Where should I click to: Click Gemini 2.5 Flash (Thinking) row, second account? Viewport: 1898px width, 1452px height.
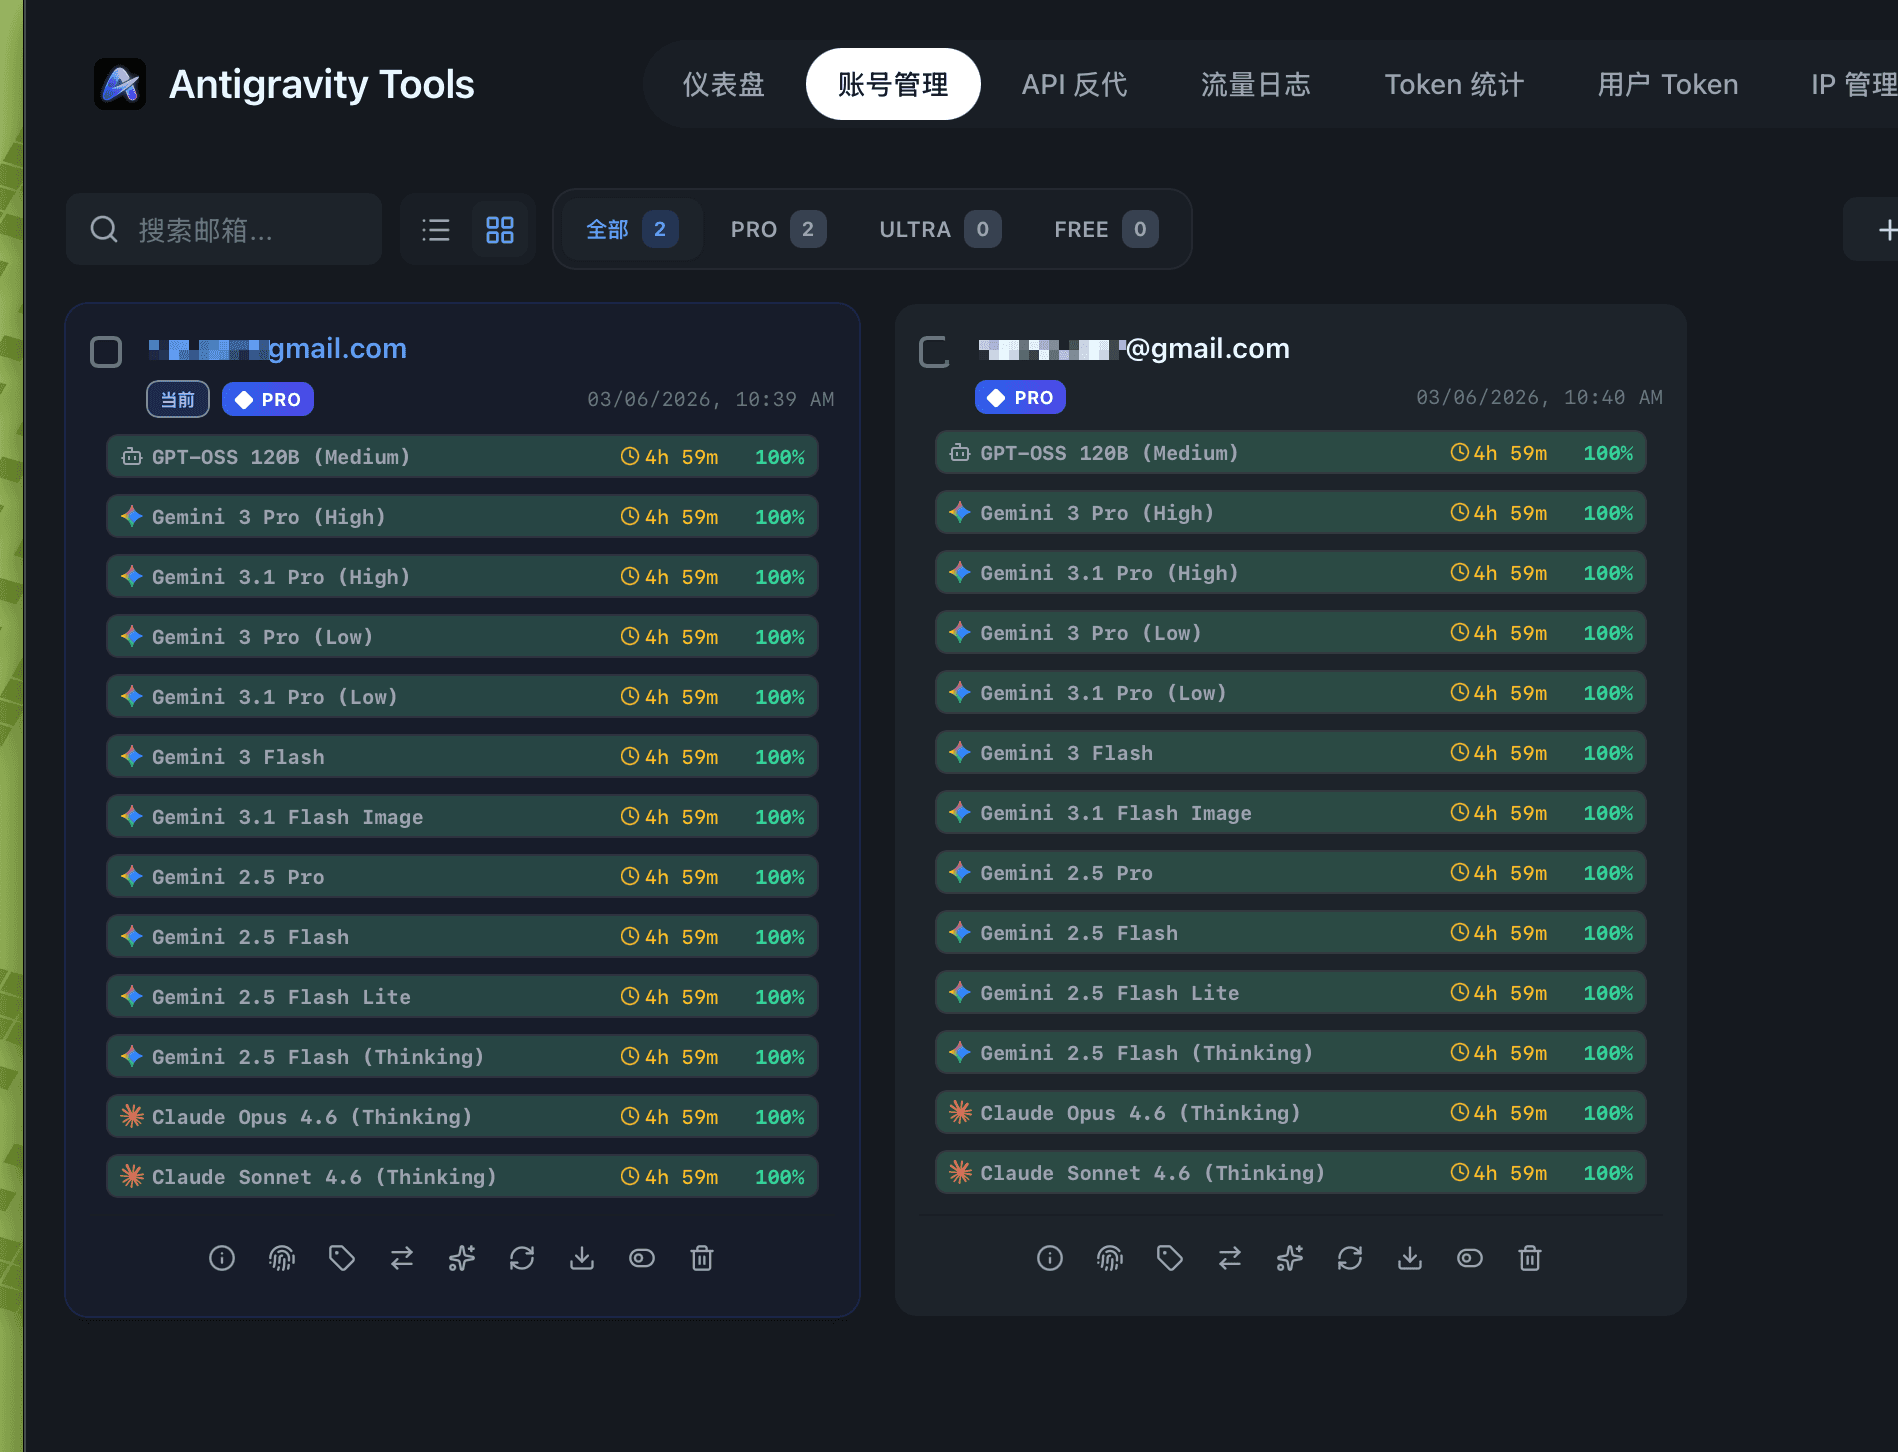tap(1291, 1053)
